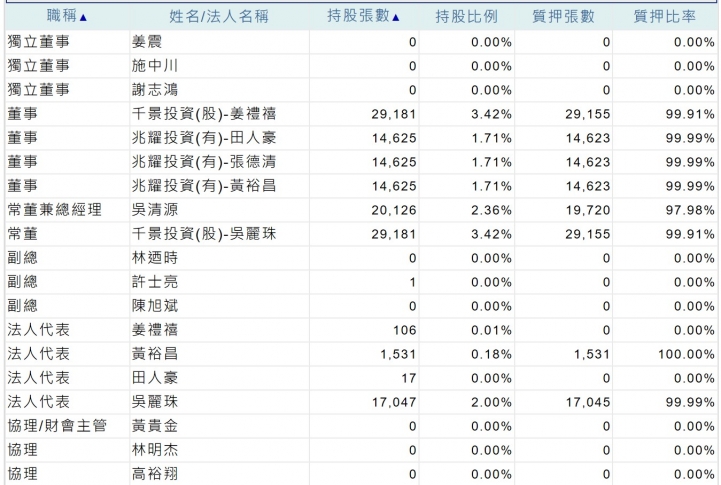Viewport: 721px width, 485px height.
Task: Sort by 持股張數 column header
Action: [363, 17]
